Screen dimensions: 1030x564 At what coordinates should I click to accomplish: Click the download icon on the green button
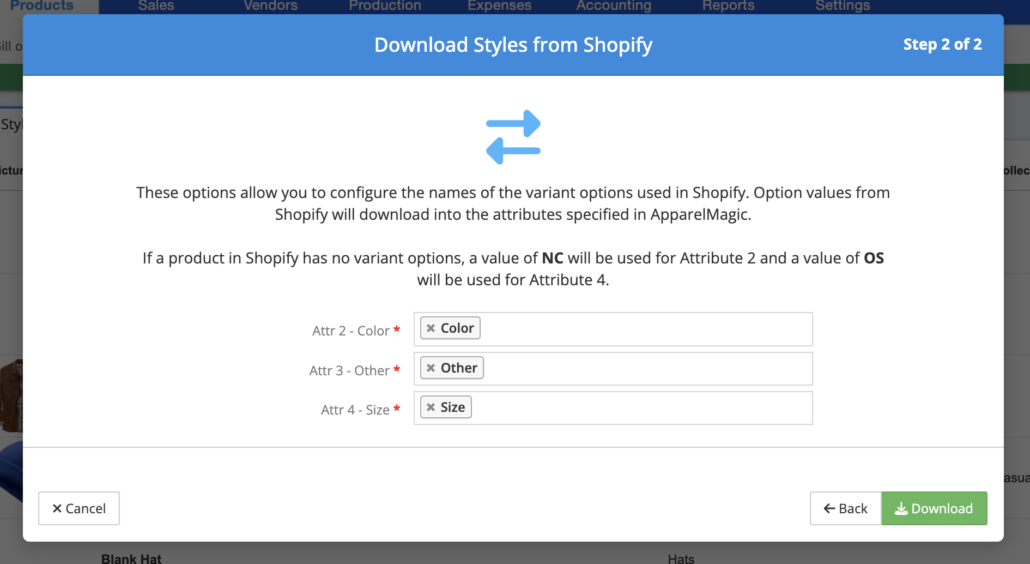pos(901,508)
